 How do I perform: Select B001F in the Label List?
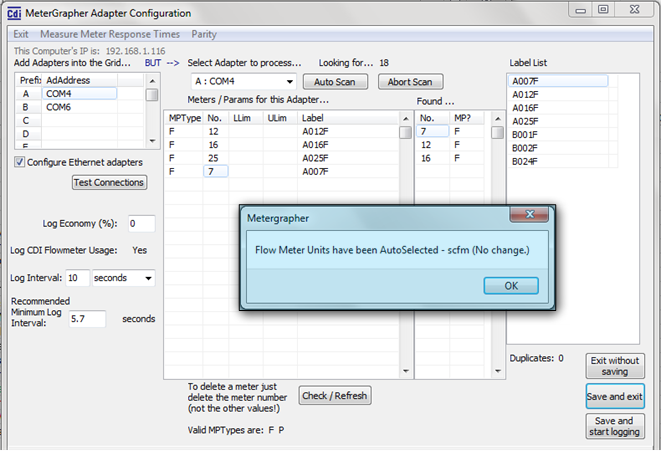coord(558,135)
